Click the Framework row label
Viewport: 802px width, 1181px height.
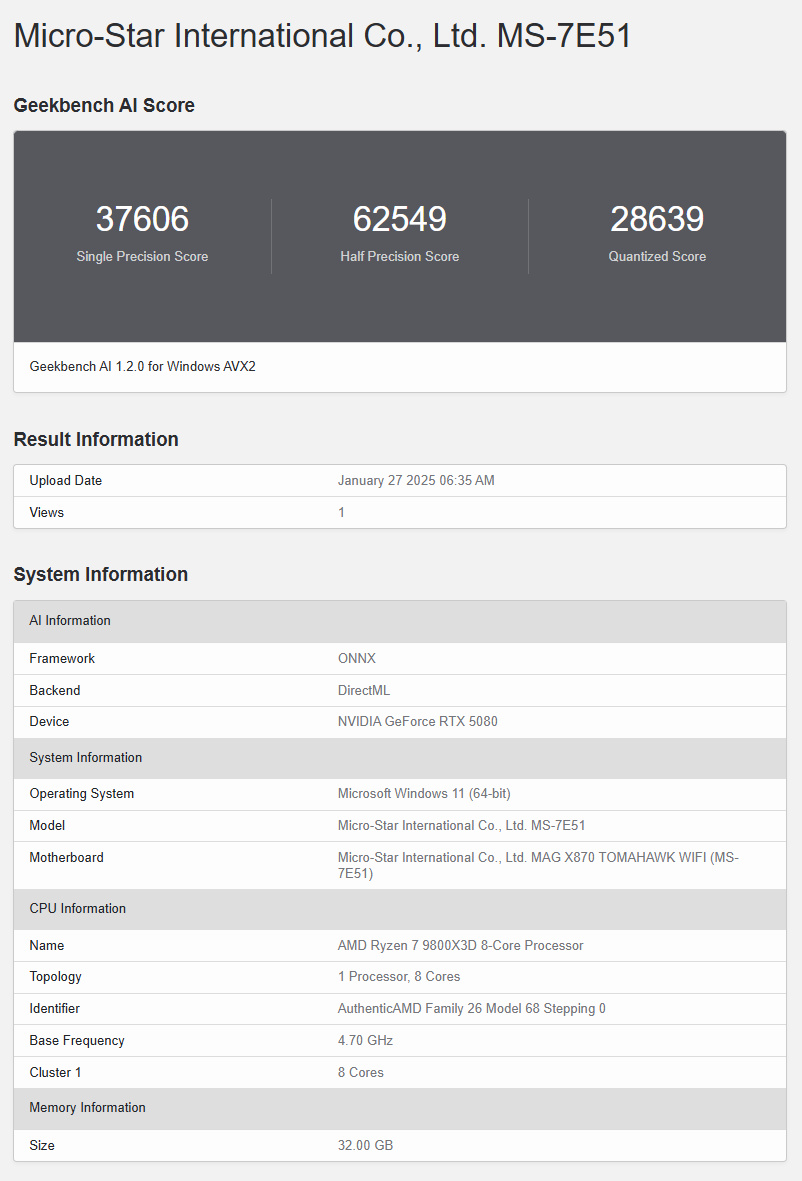pos(62,658)
